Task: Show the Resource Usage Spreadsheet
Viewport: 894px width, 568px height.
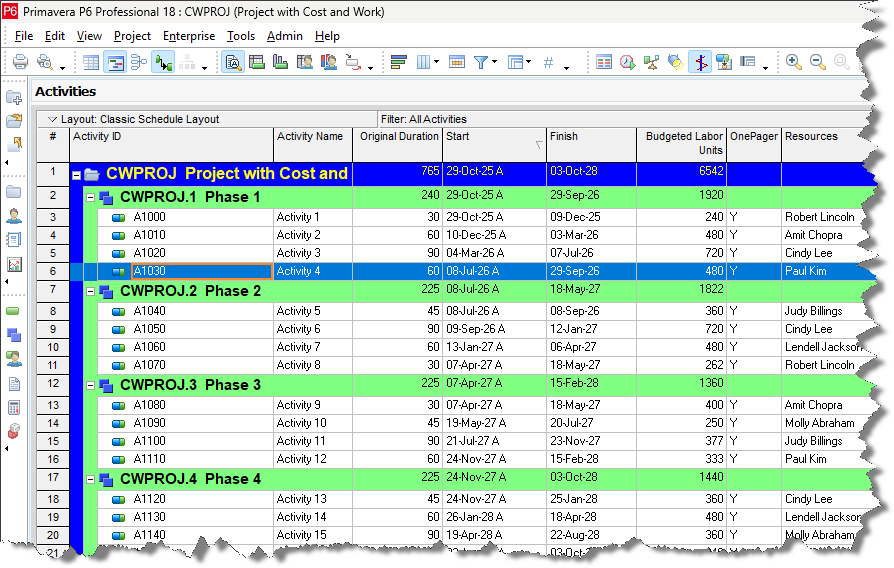Action: coord(304,62)
